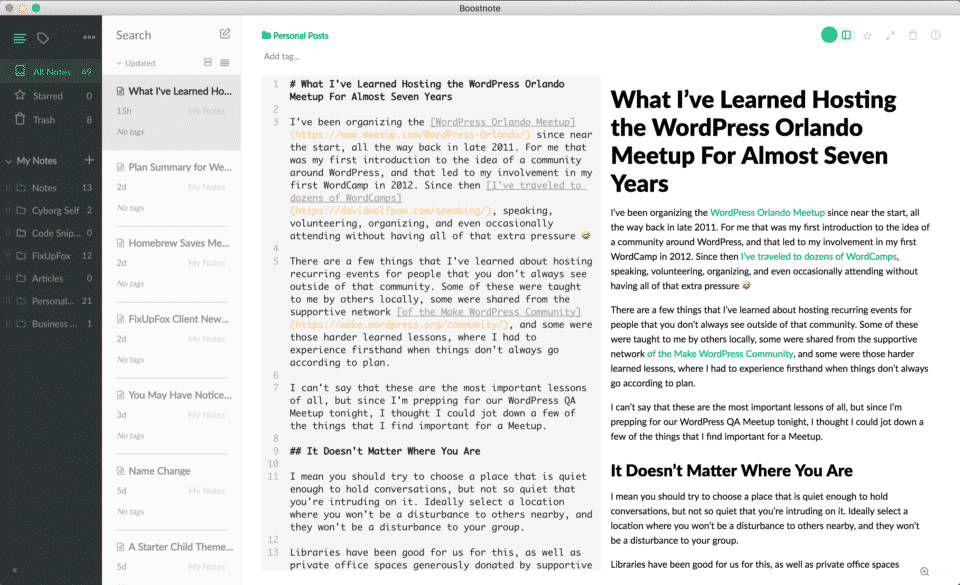Select the note 'FixUpFox Client New...'
Screen dimensions: 960x585
[x=171, y=340]
